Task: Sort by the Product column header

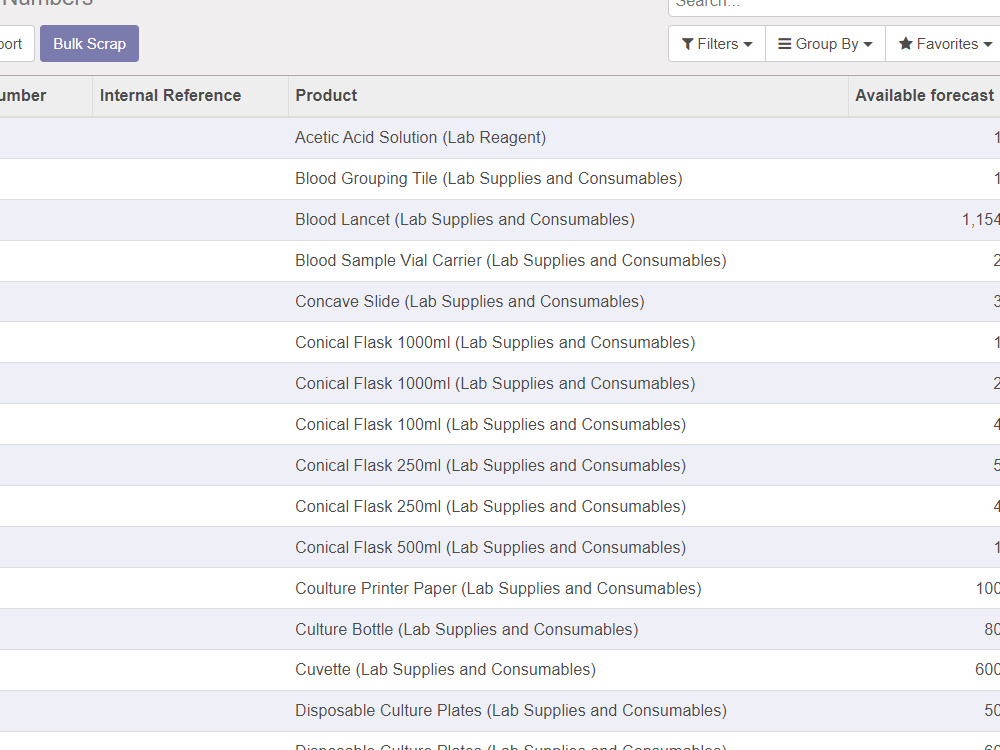Action: [325, 95]
